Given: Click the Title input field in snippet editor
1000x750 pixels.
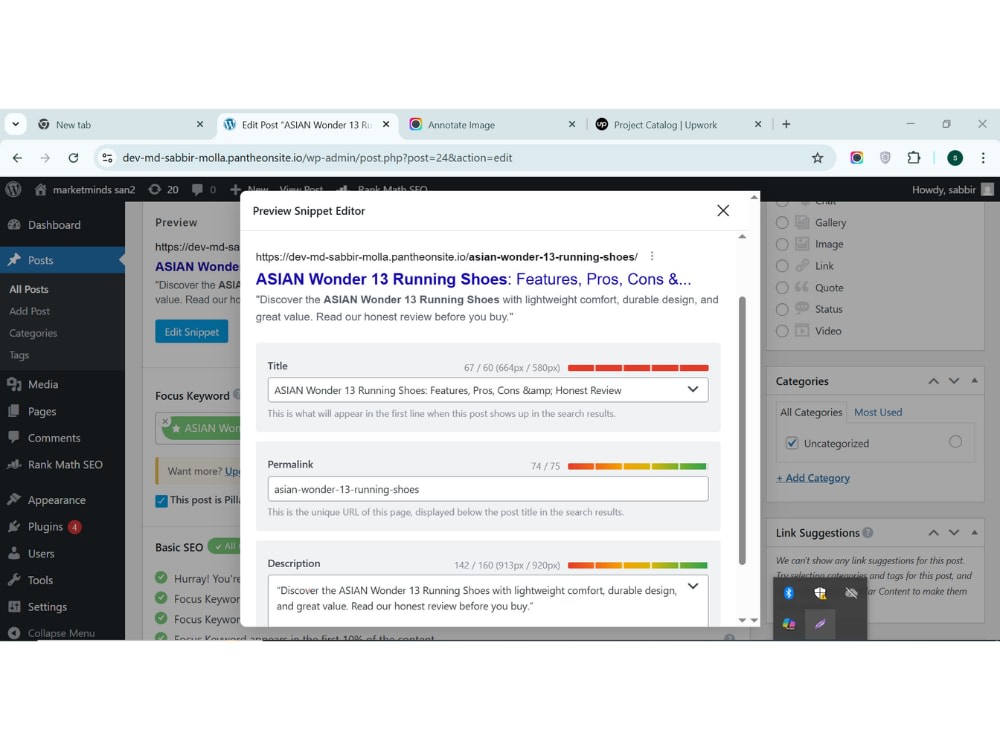Looking at the screenshot, I should coord(487,390).
